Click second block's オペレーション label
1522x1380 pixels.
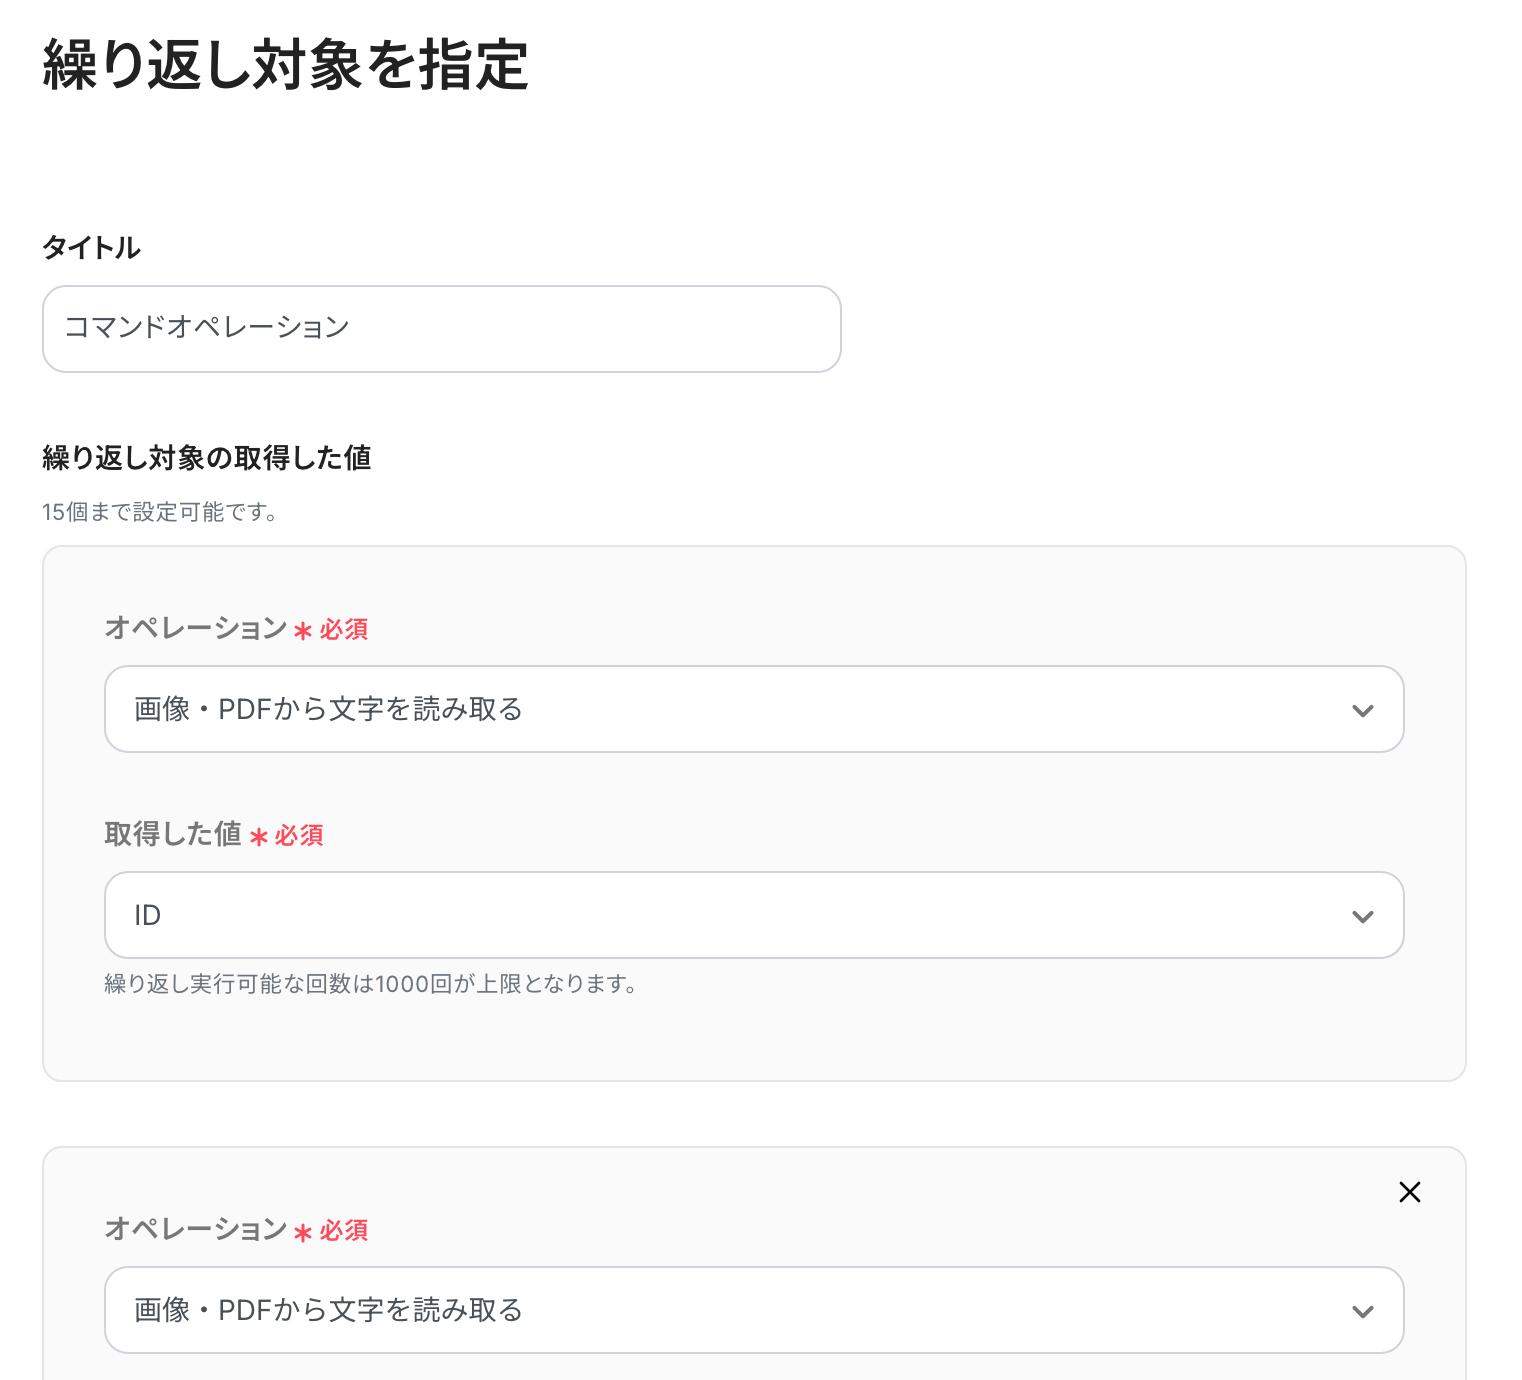point(196,1229)
